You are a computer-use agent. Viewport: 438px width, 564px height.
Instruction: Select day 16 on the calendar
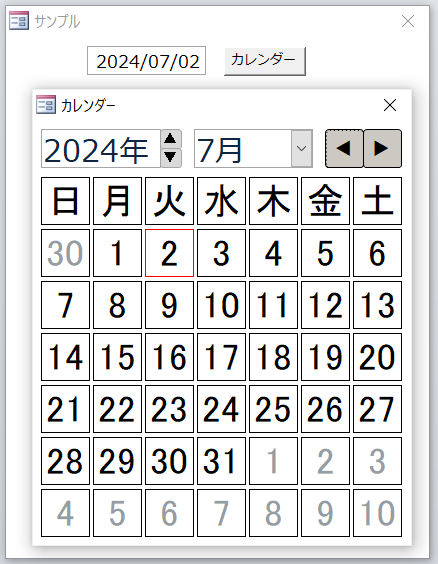pos(169,357)
